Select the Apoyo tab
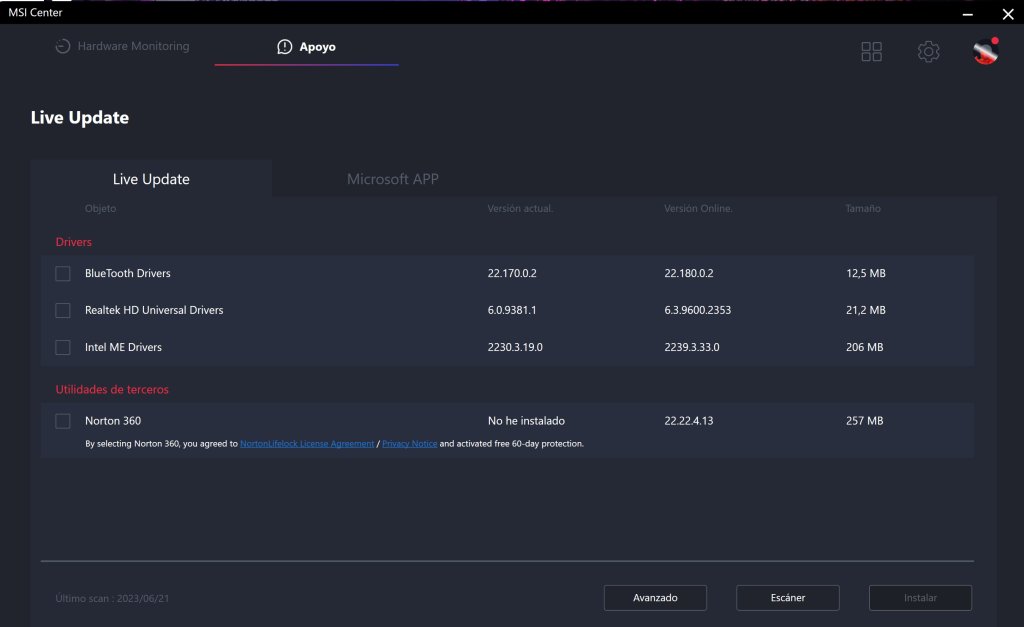The height and width of the screenshot is (627, 1024). [306, 47]
